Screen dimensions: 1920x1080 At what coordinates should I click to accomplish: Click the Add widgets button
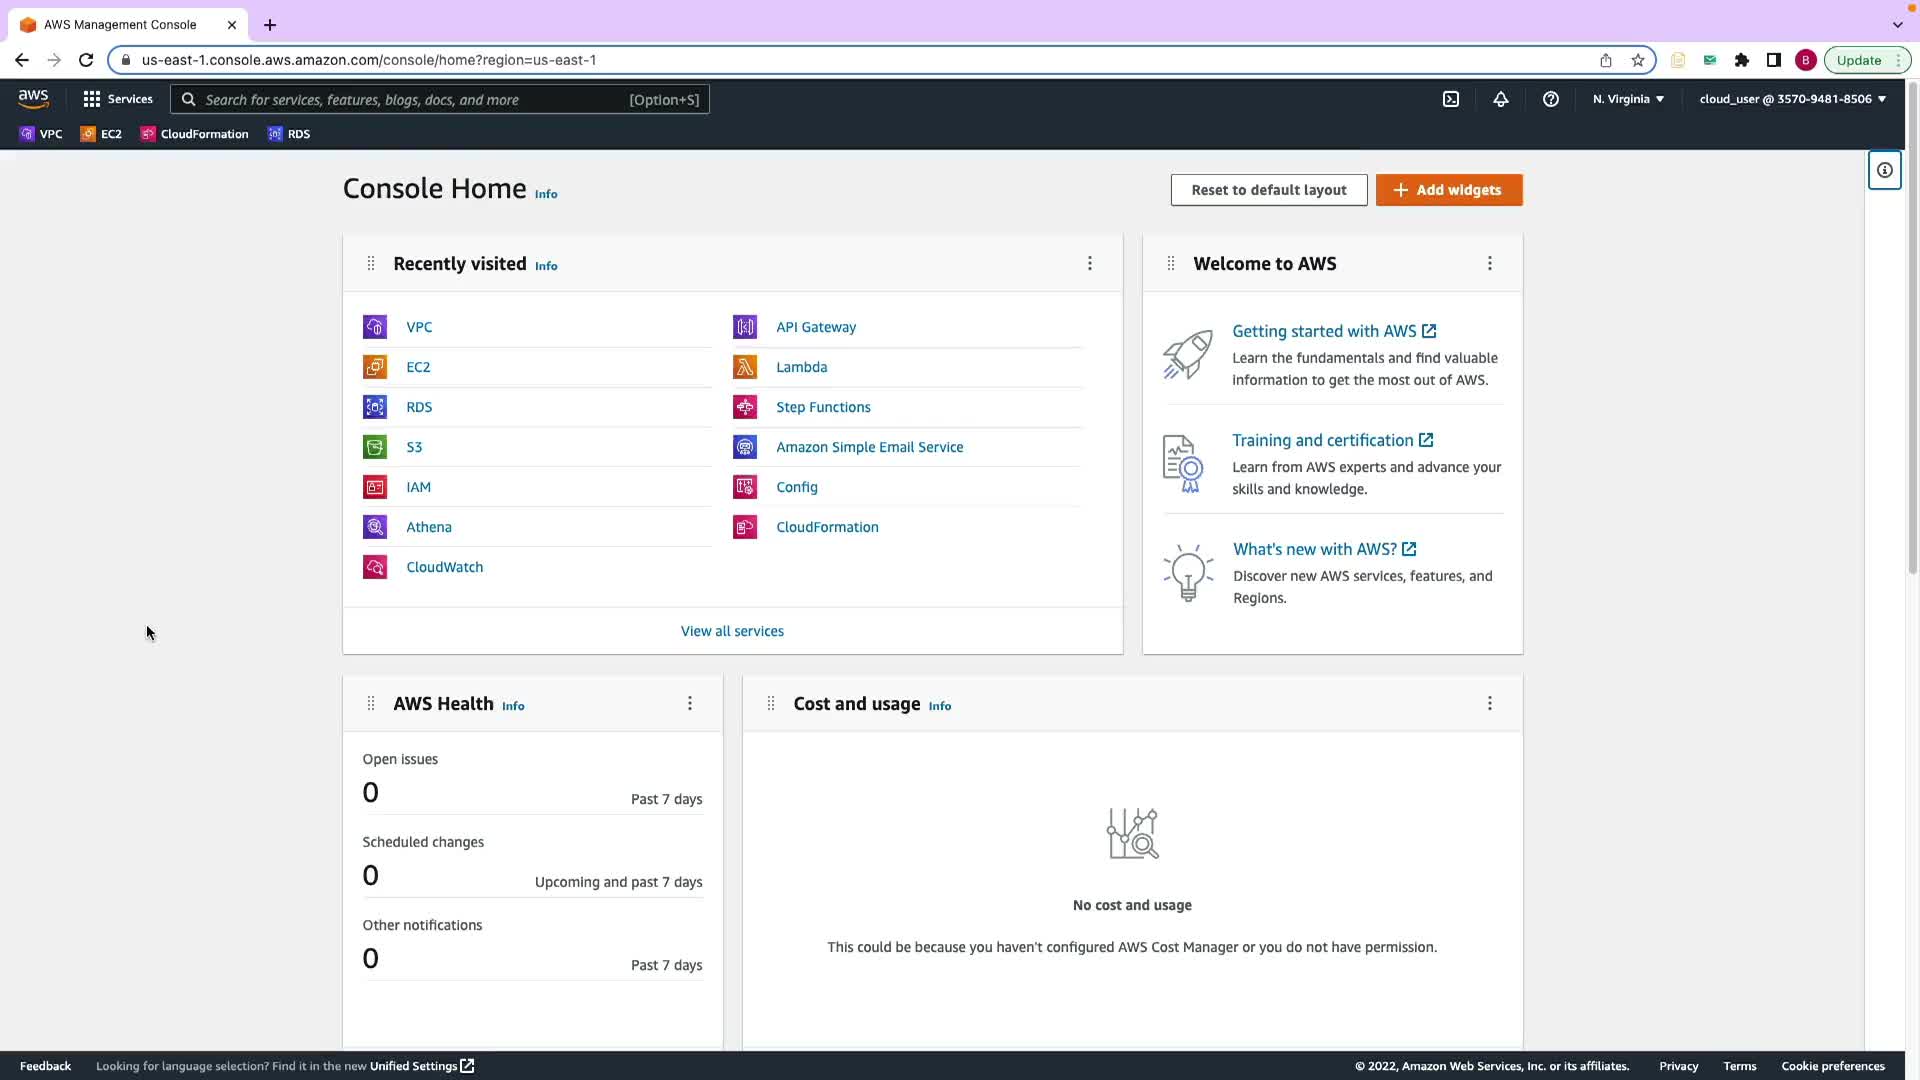1449,190
